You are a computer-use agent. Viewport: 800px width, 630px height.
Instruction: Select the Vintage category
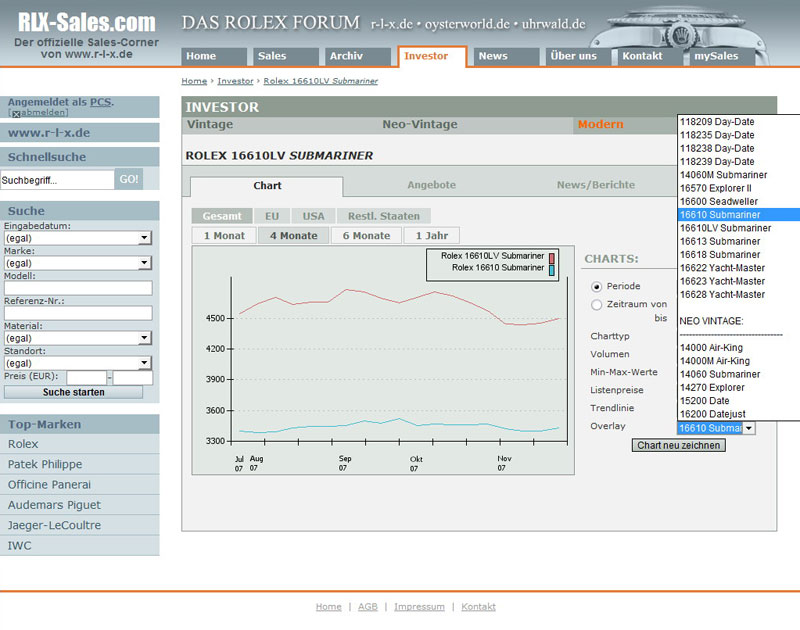210,124
